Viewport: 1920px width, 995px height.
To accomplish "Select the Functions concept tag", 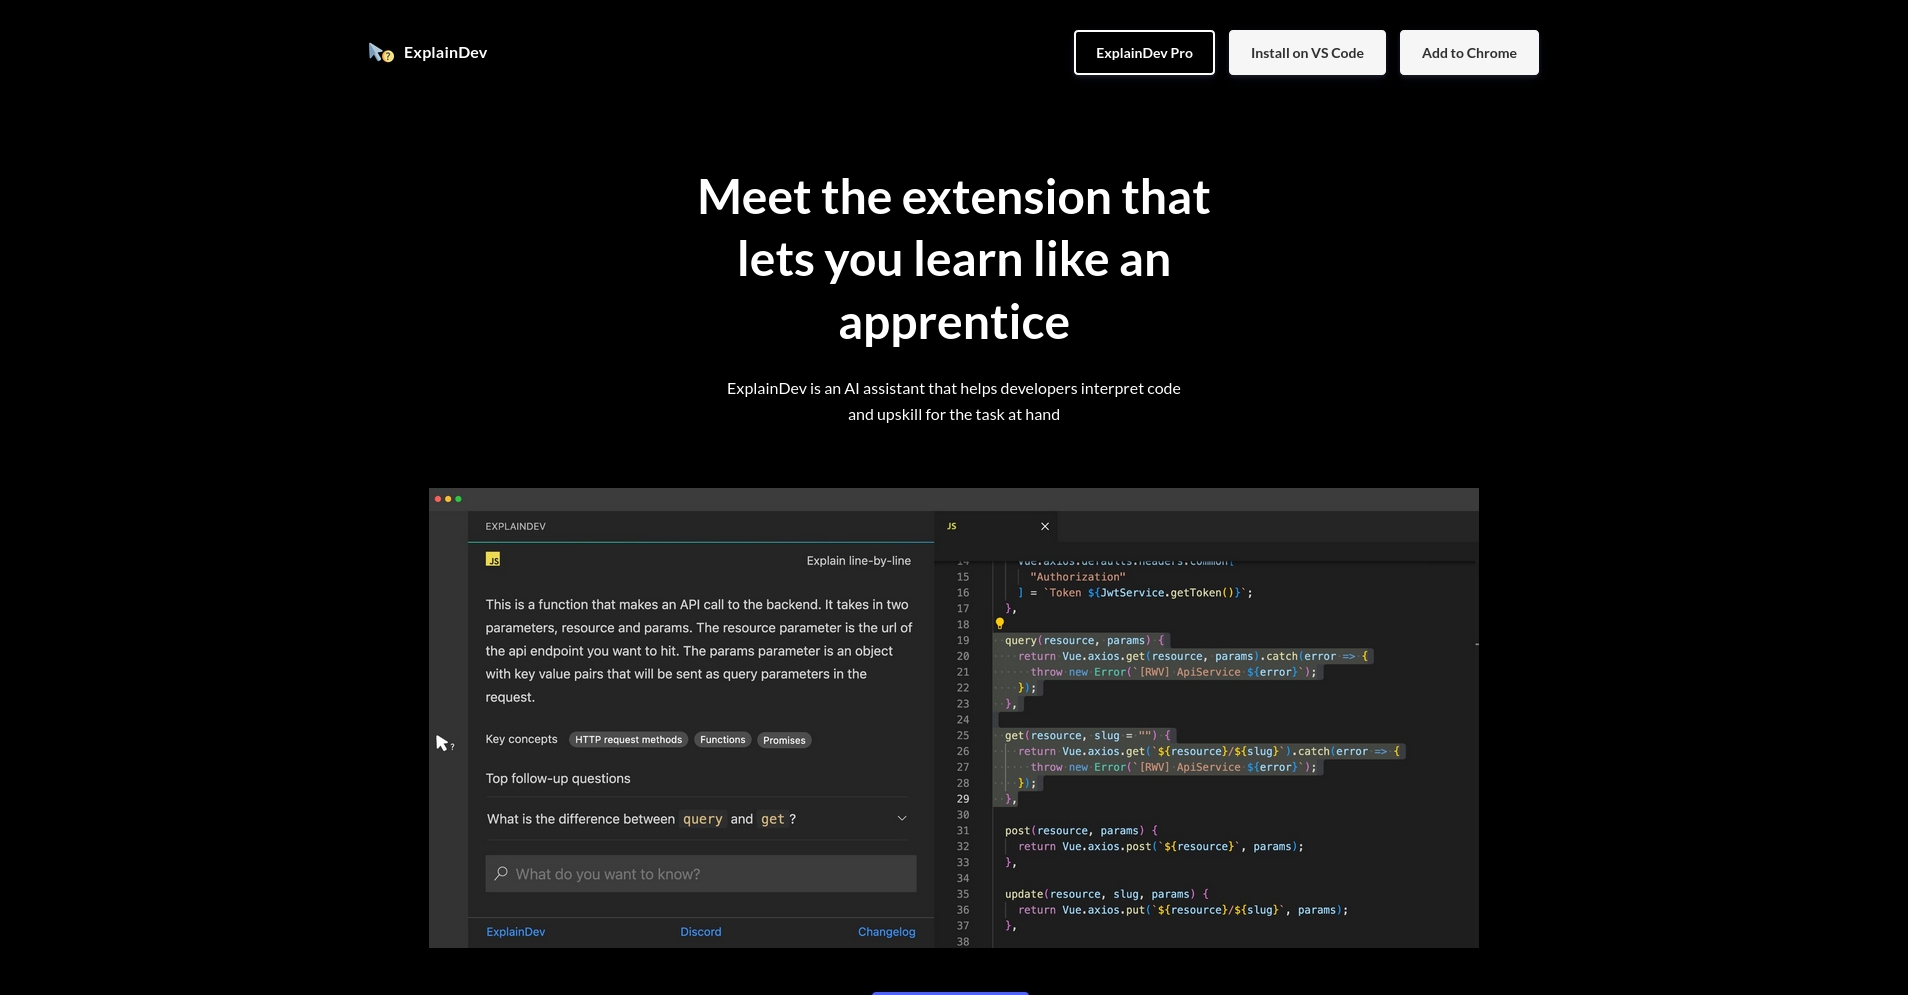I will (722, 740).
